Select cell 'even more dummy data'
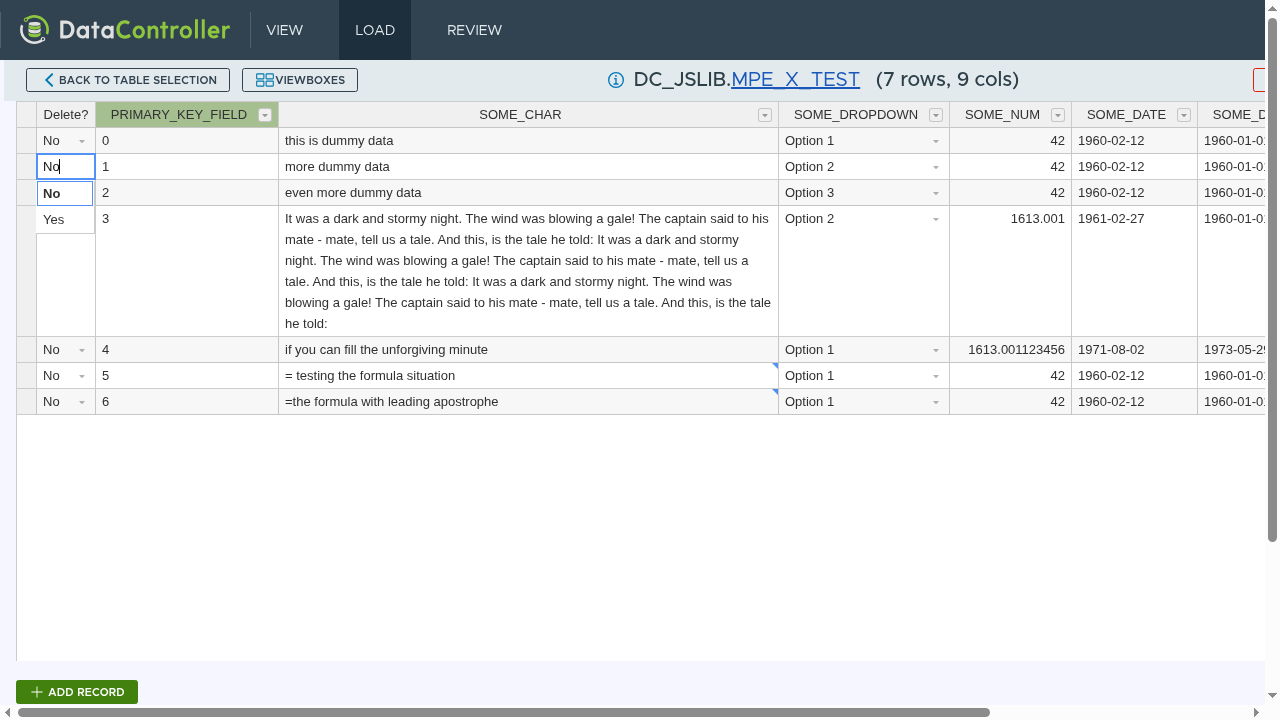The image size is (1280, 720). pos(528,193)
